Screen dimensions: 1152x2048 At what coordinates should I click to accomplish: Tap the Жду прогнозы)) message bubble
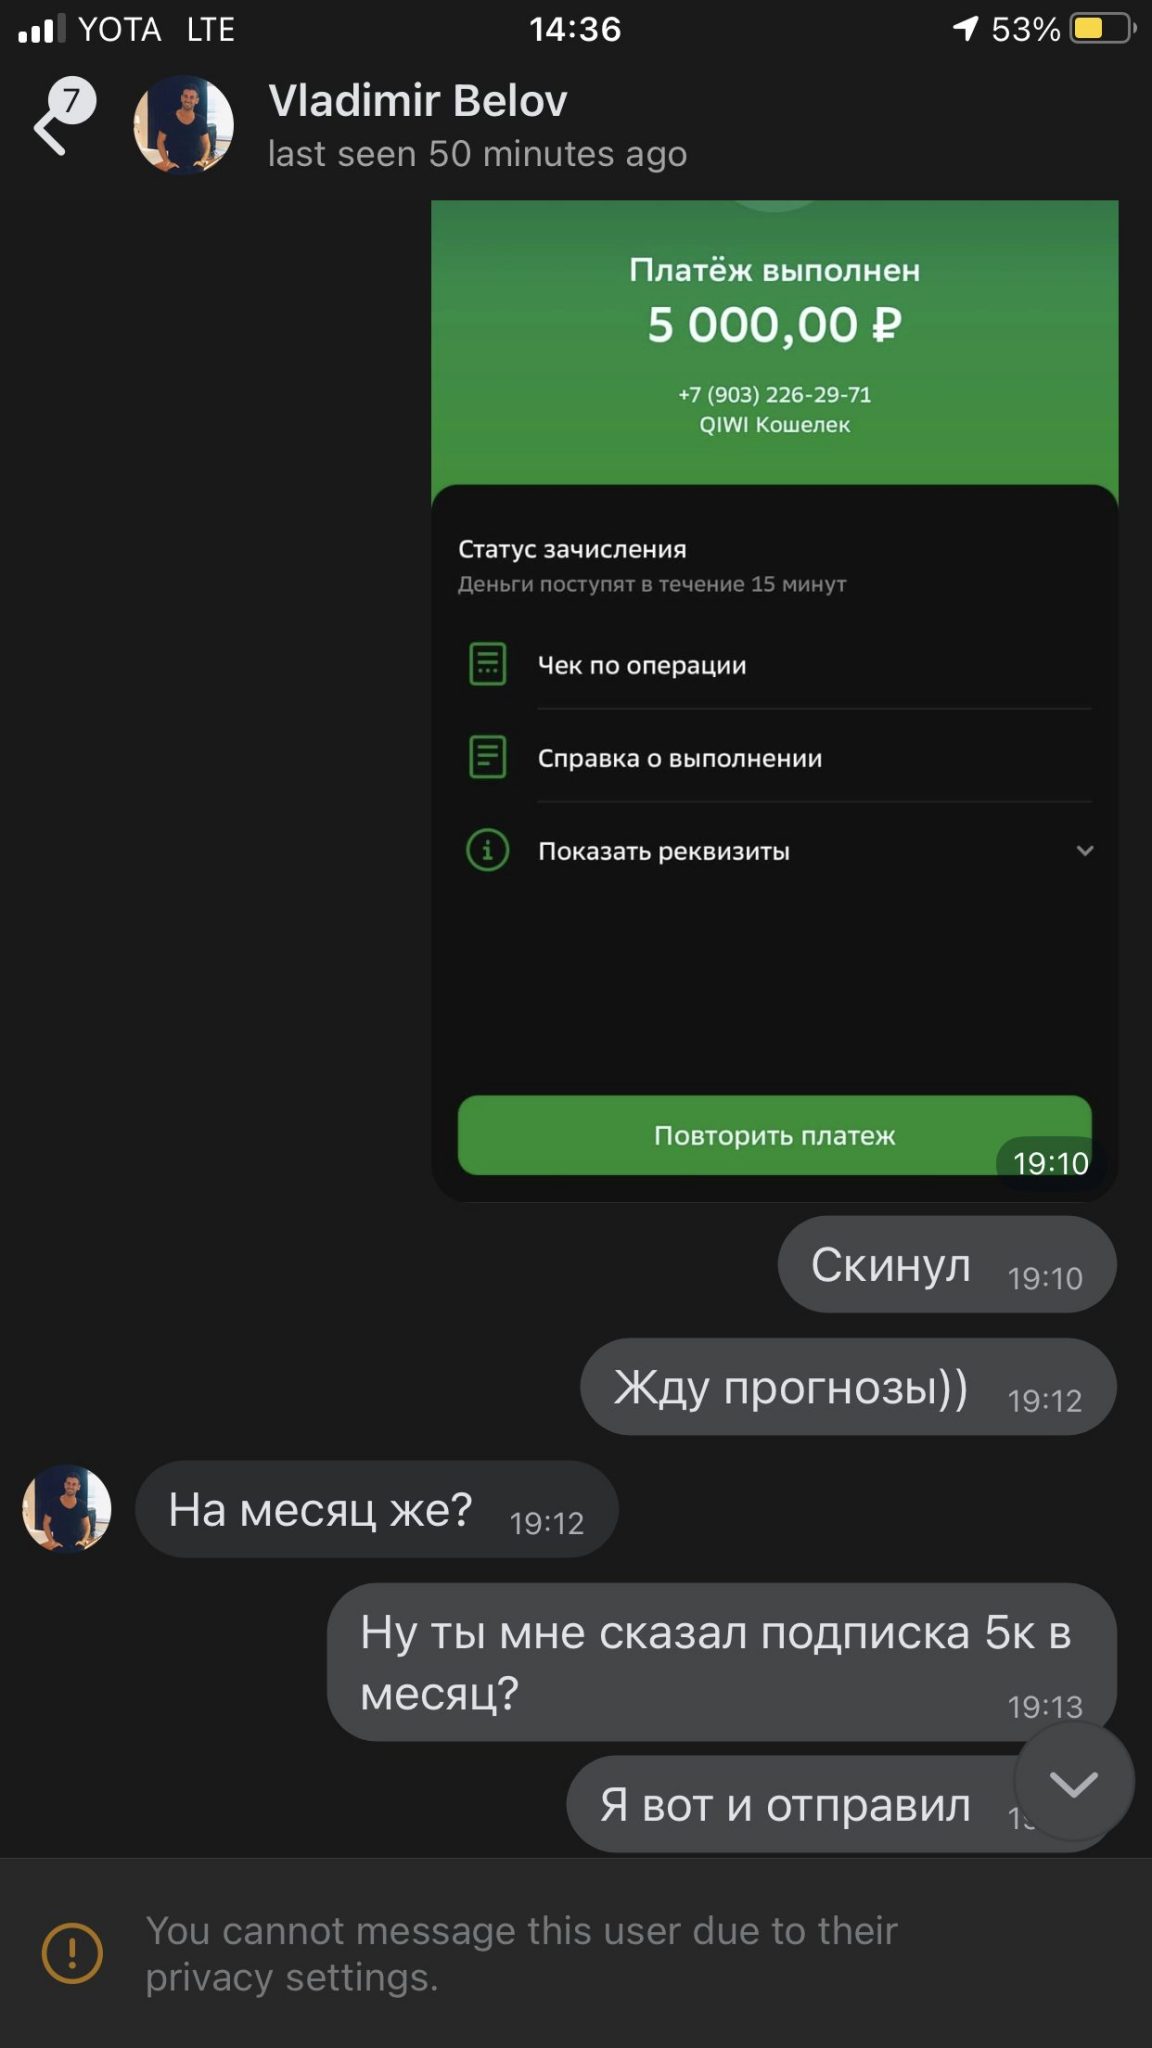click(x=848, y=1387)
